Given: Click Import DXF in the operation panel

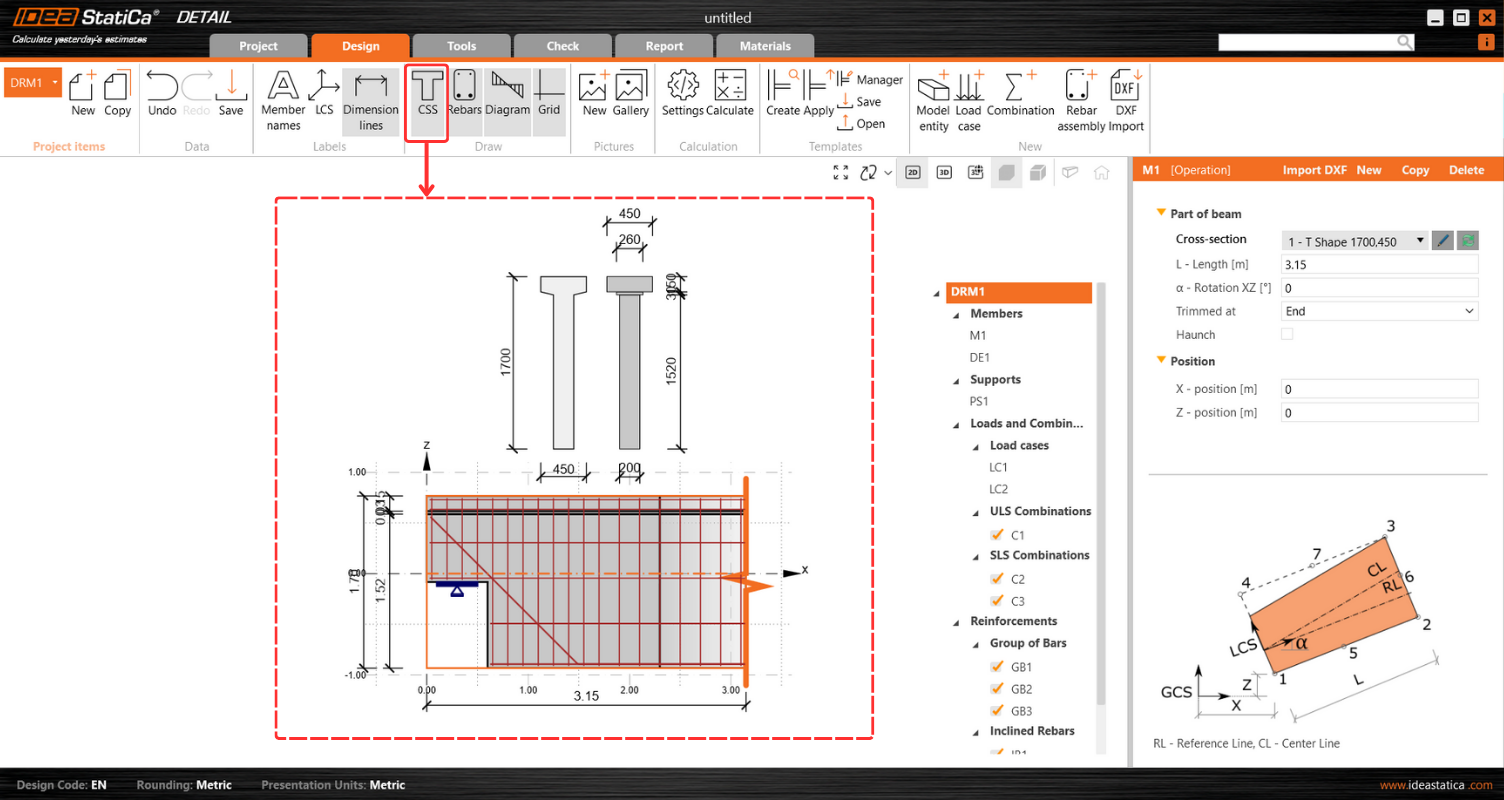Looking at the screenshot, I should pyautogui.click(x=1314, y=170).
